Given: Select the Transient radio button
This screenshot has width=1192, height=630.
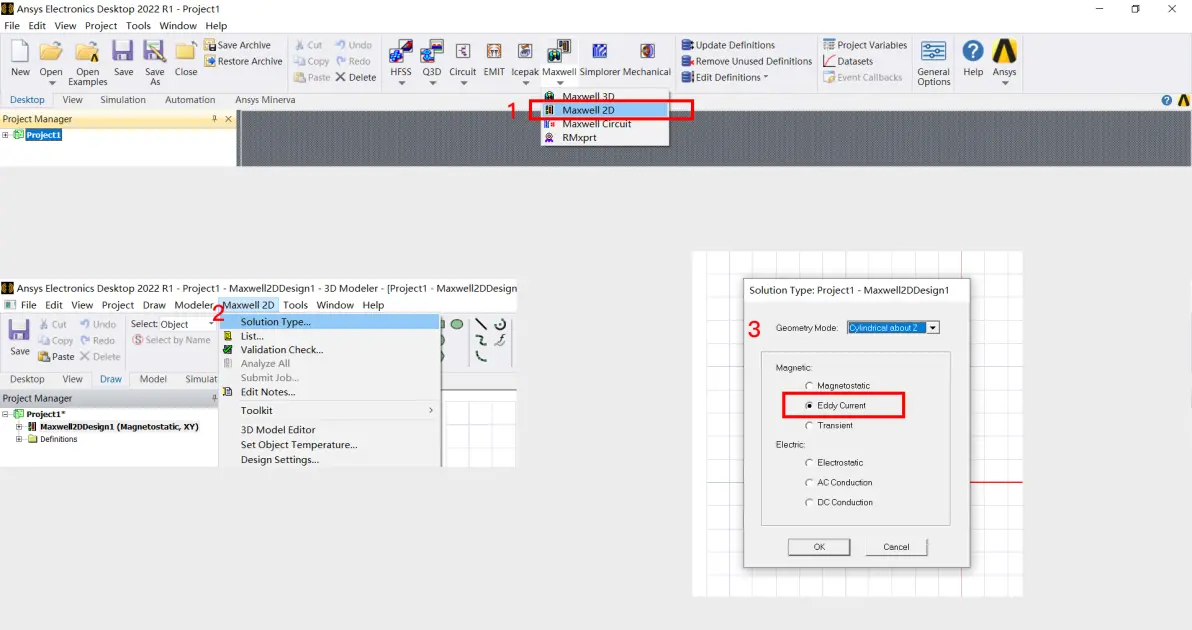Looking at the screenshot, I should tap(809, 426).
